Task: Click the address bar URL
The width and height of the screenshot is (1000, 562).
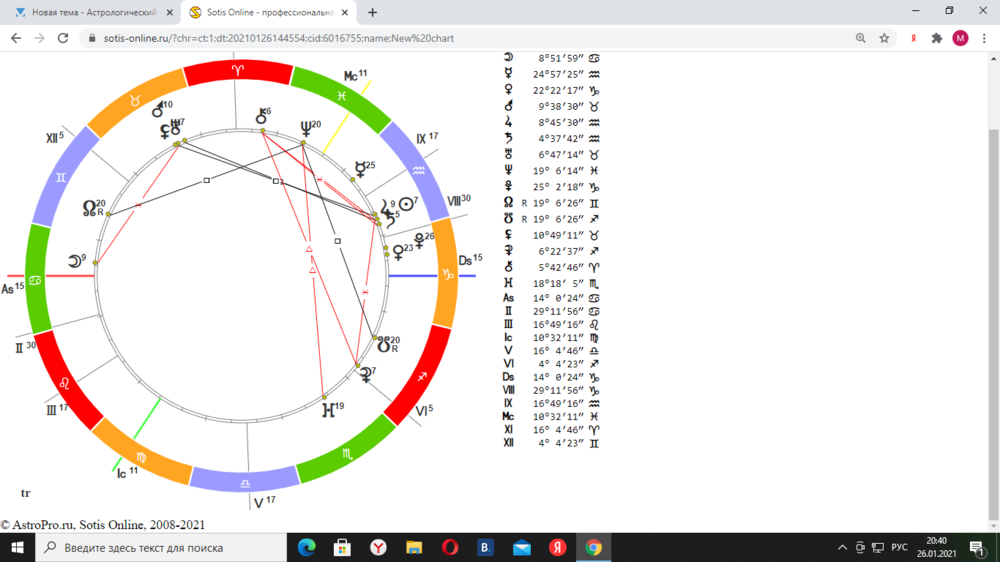Action: [279, 38]
